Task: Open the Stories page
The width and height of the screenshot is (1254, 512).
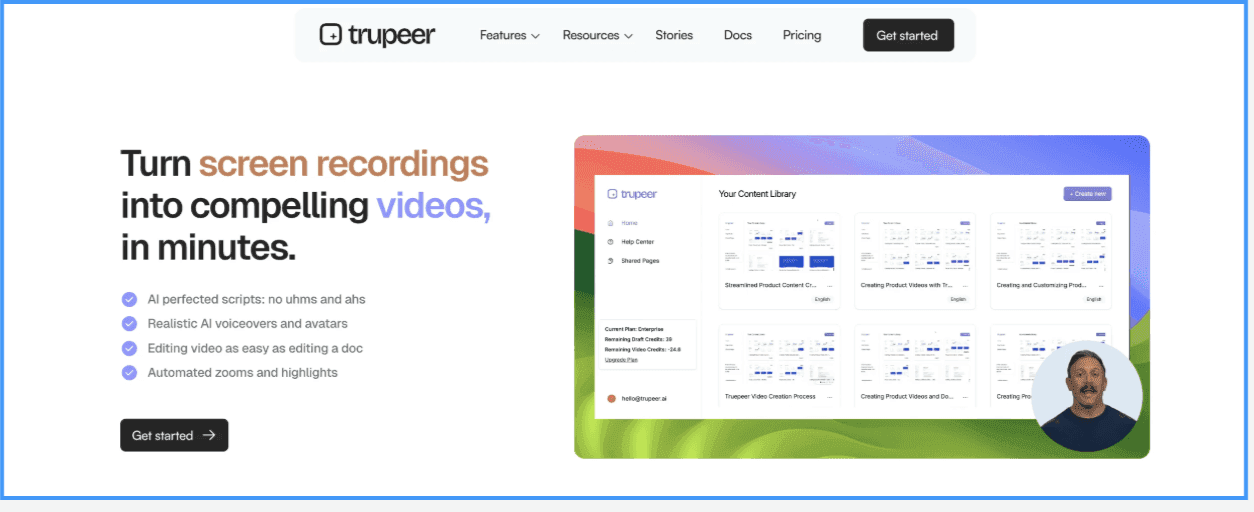Action: (674, 35)
